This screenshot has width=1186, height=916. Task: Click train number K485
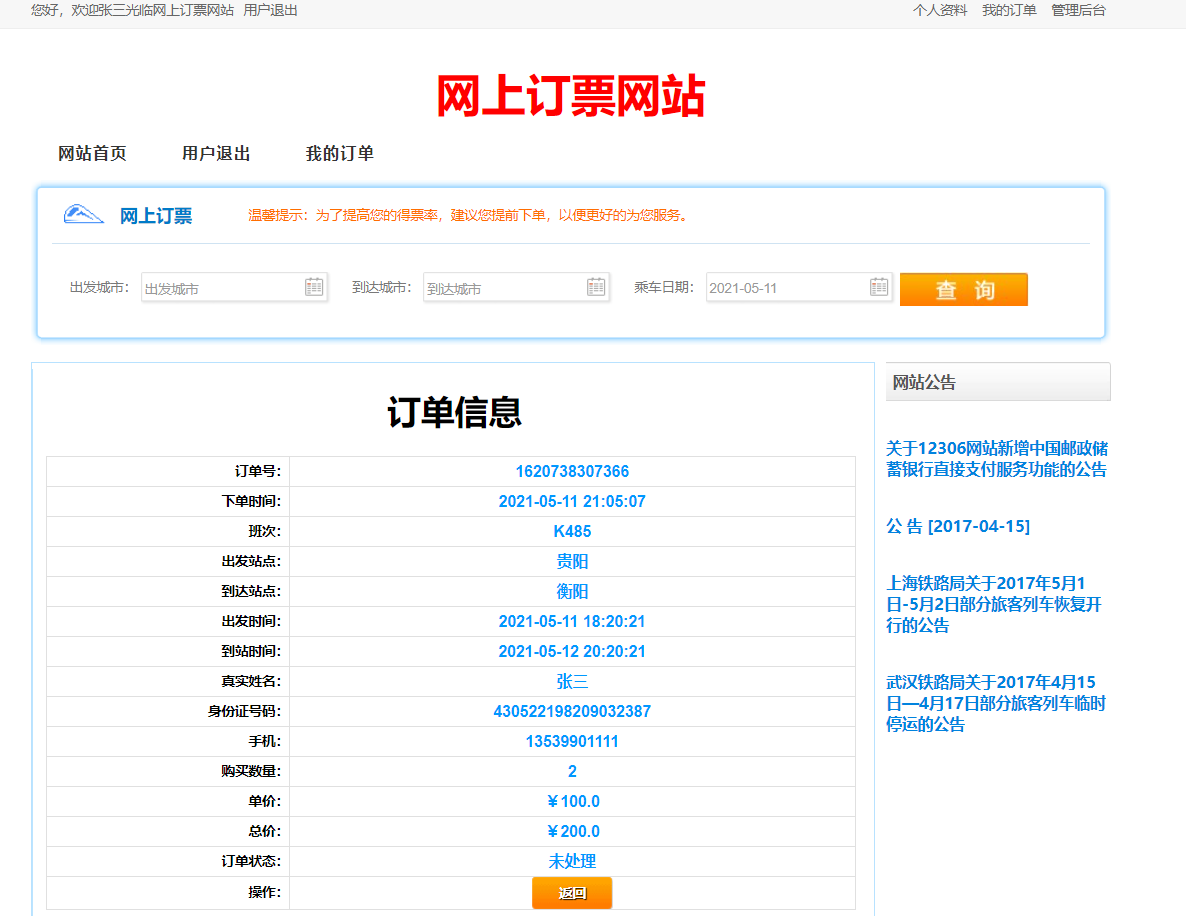pyautogui.click(x=572, y=532)
